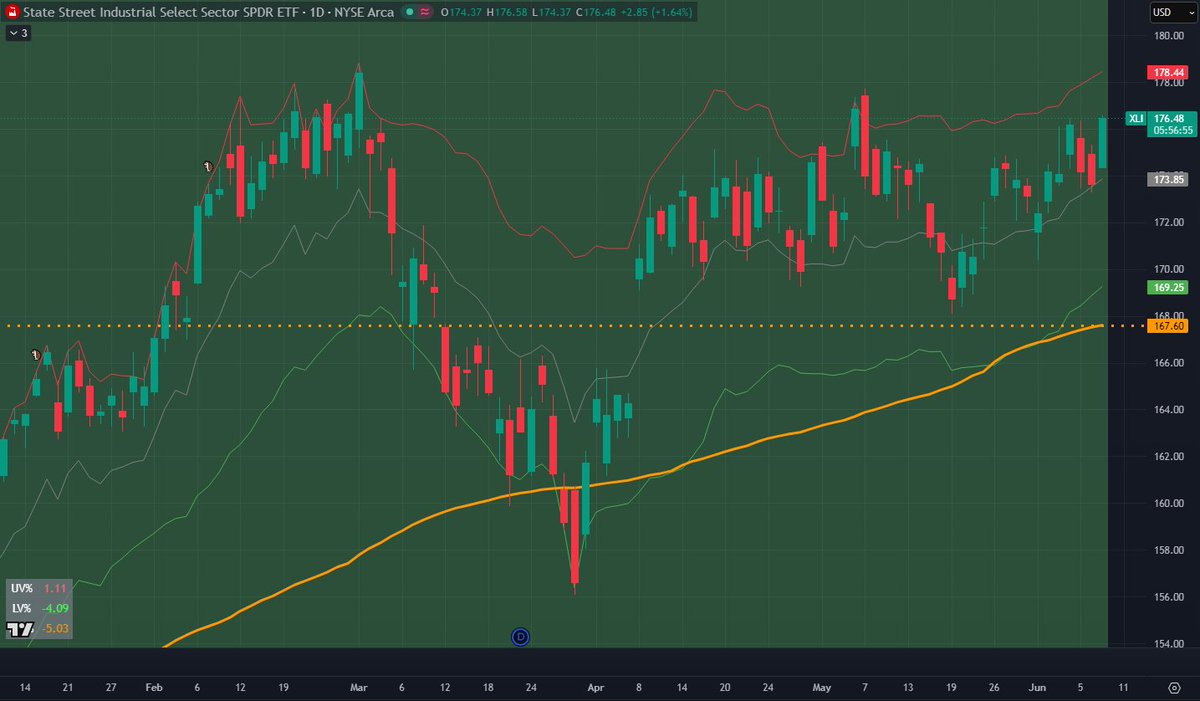The width and height of the screenshot is (1200, 701).
Task: Click the Jun label on time axis
Action: click(1038, 688)
